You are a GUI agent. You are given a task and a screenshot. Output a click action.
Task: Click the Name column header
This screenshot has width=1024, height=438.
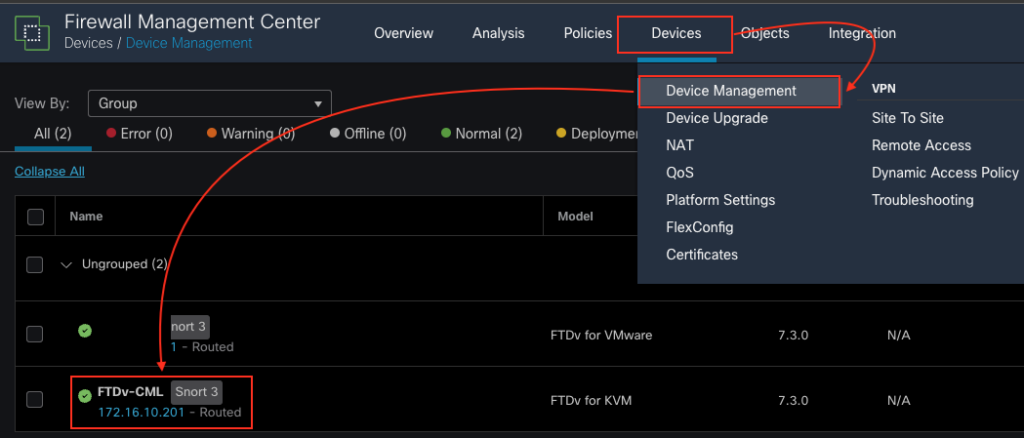click(x=85, y=217)
